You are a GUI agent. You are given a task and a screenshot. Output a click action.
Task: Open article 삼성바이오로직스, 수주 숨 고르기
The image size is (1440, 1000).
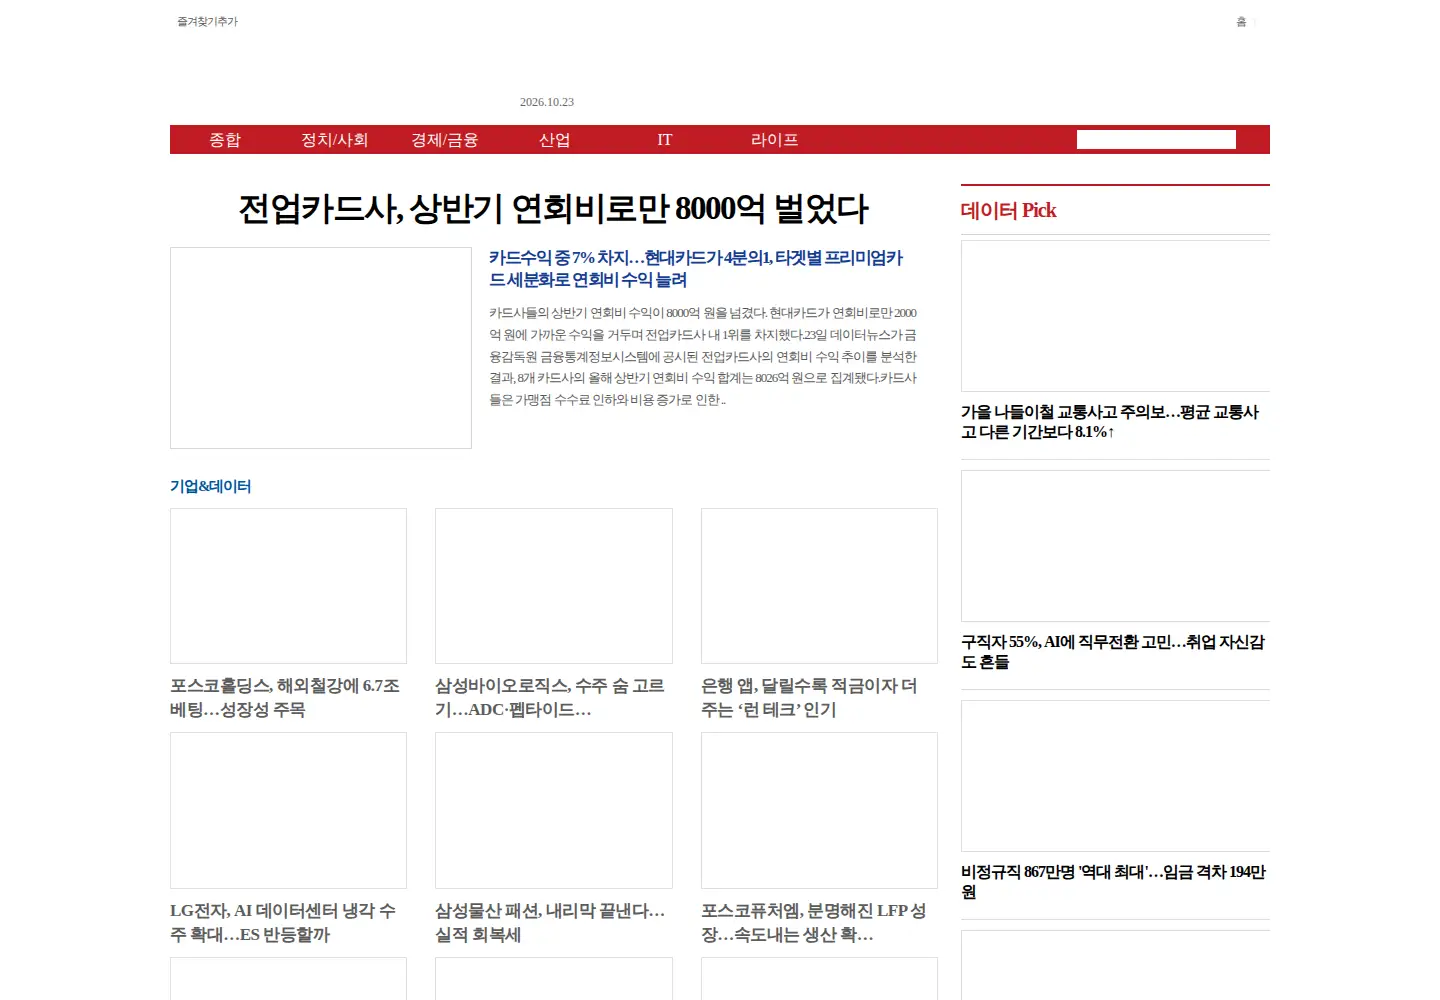[550, 698]
